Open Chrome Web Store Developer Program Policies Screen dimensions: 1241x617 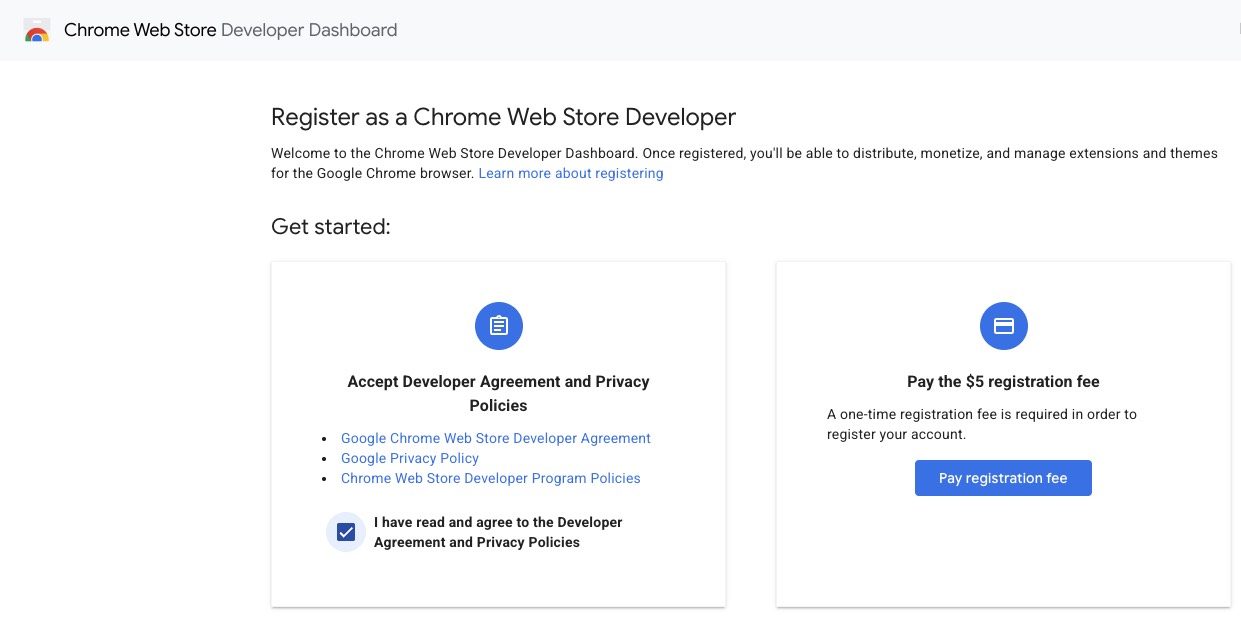[491, 478]
